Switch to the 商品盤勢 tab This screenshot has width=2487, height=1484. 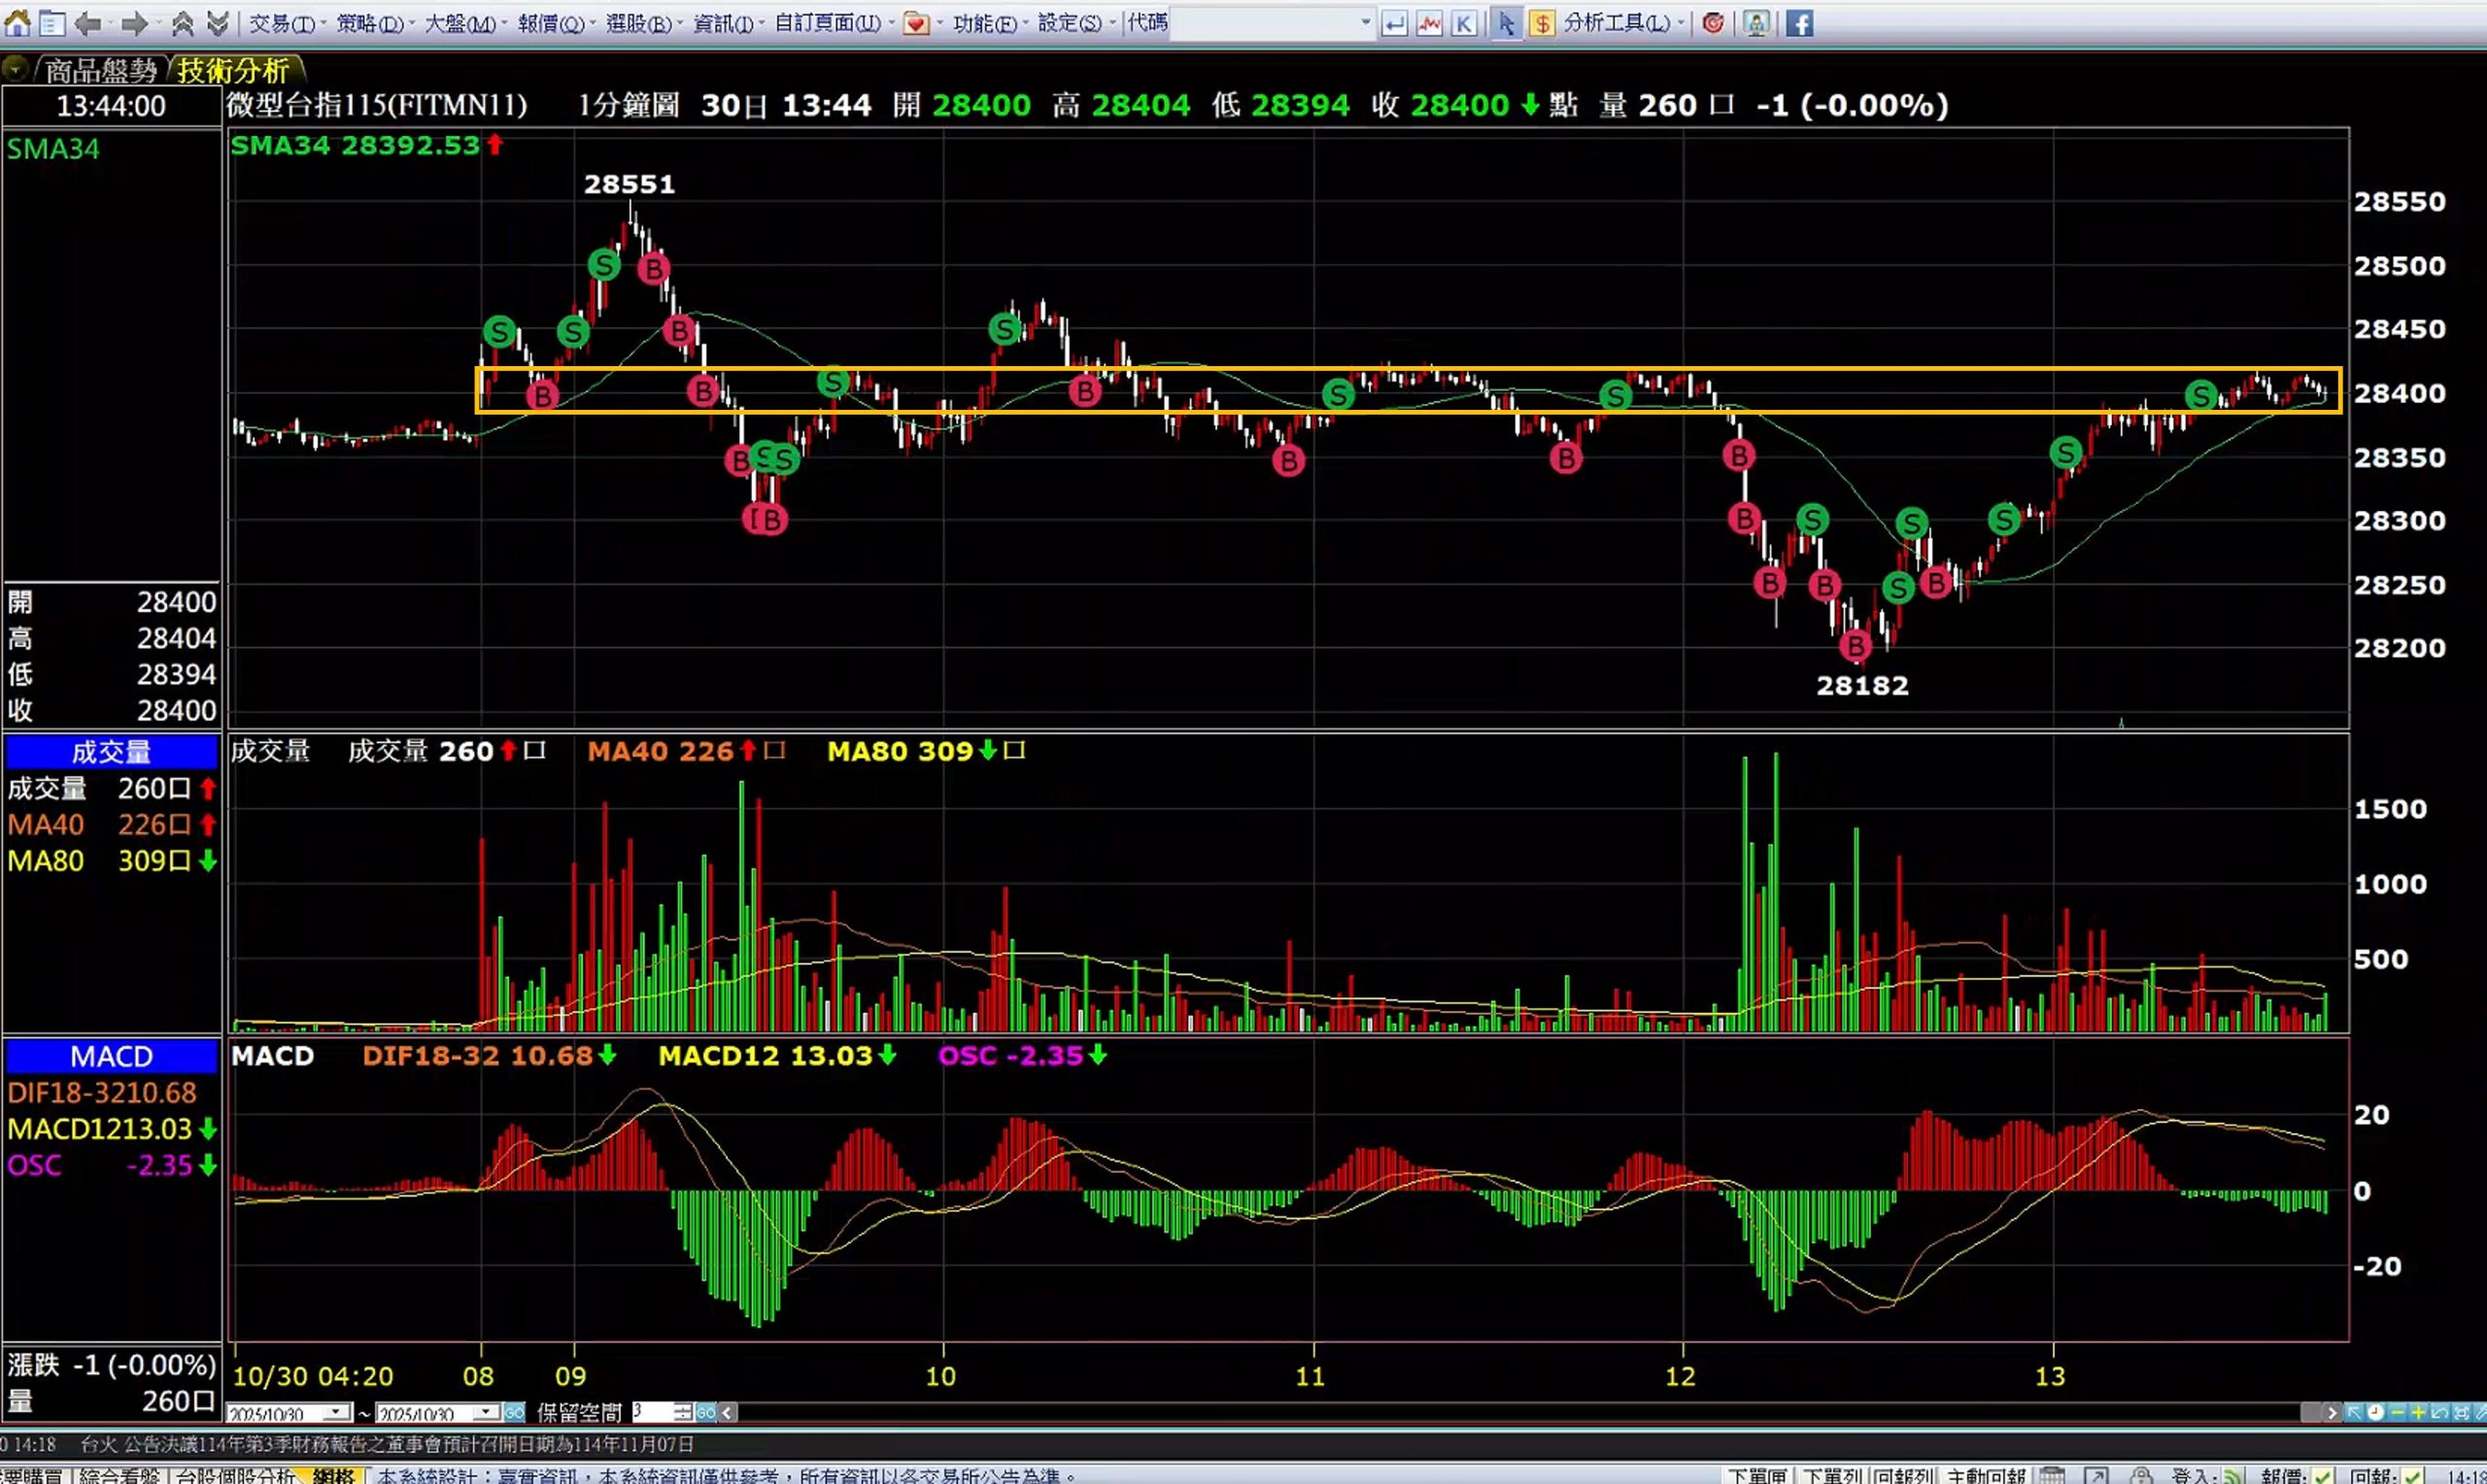pos(100,71)
